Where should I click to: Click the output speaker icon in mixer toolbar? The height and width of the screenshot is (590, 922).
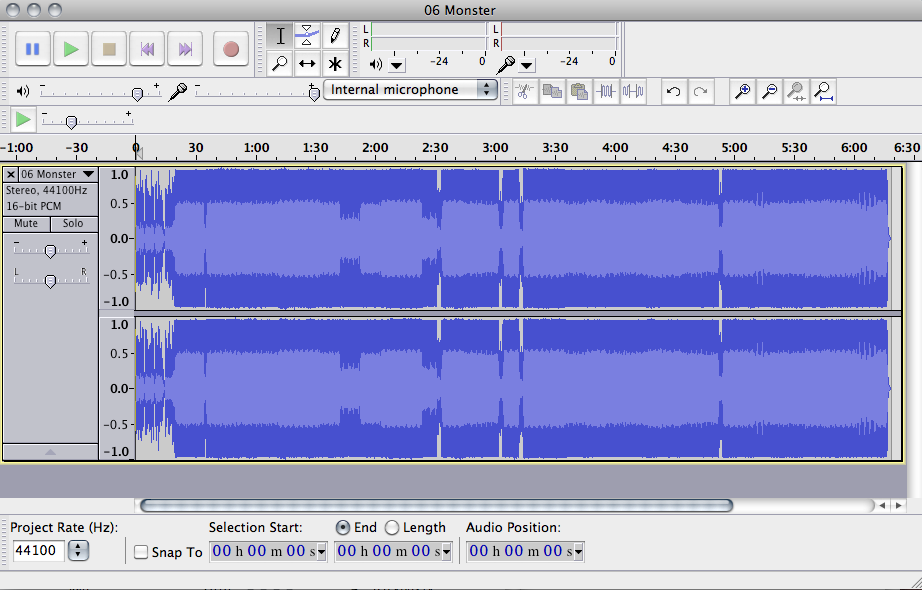coord(23,91)
